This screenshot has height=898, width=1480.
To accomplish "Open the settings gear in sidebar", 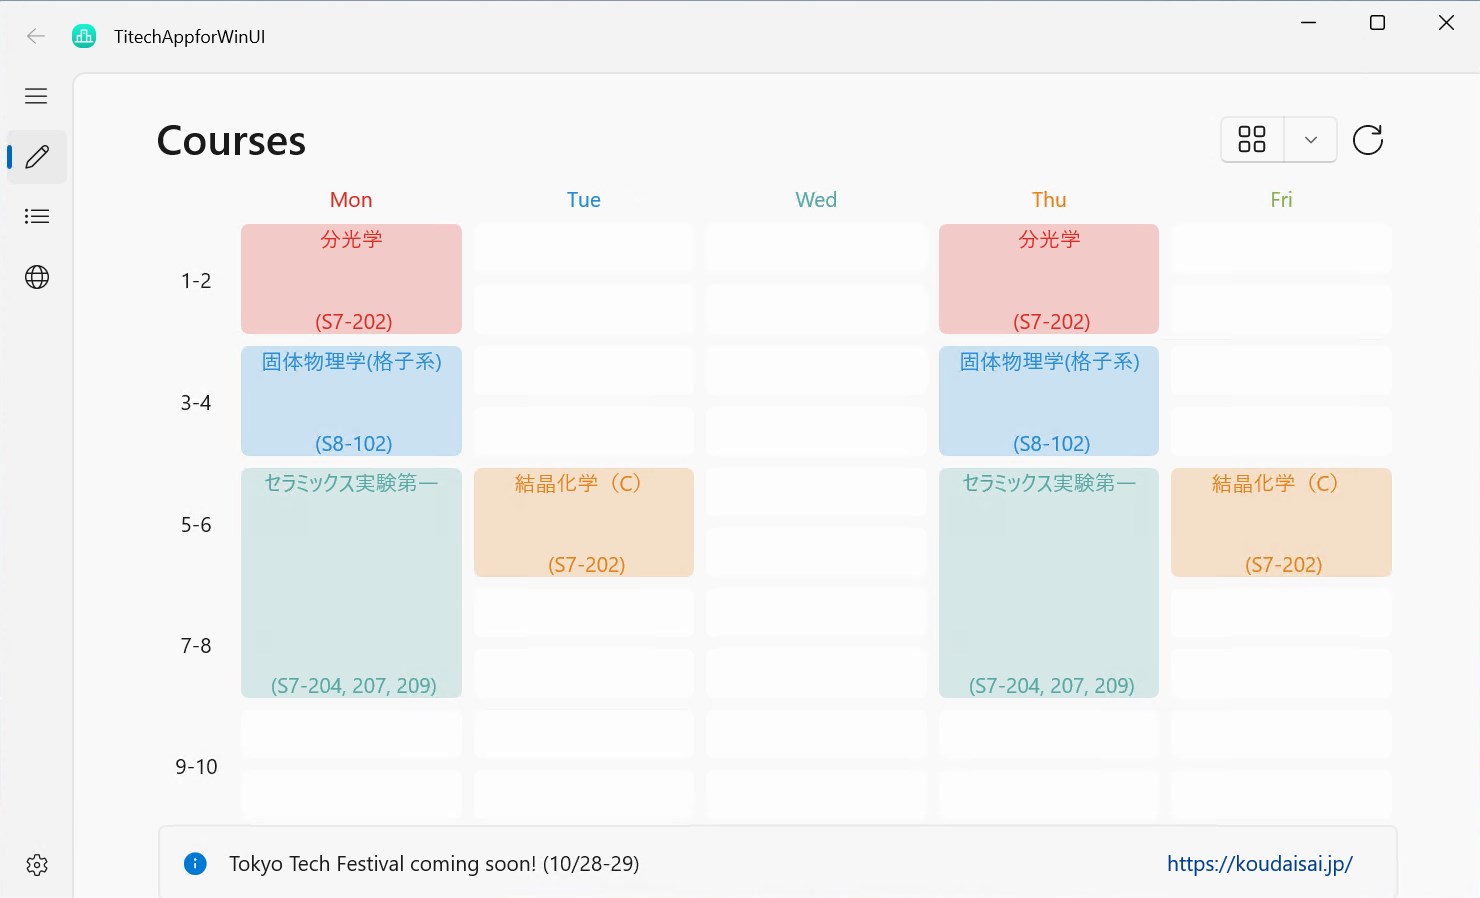I will 37,865.
